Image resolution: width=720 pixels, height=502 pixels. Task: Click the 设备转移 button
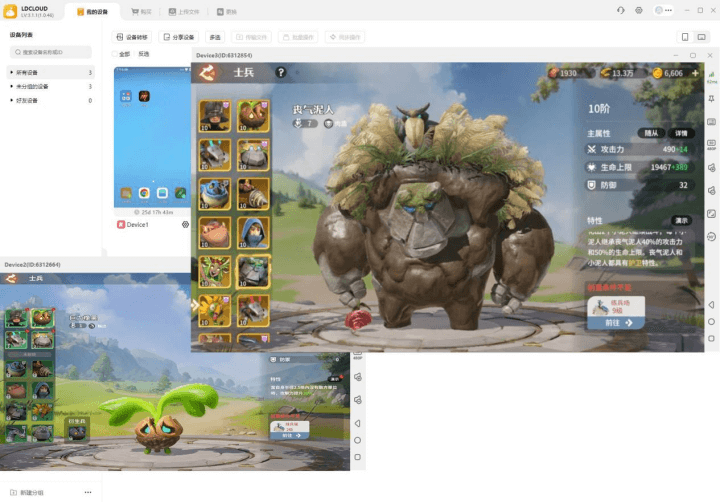pos(132,36)
